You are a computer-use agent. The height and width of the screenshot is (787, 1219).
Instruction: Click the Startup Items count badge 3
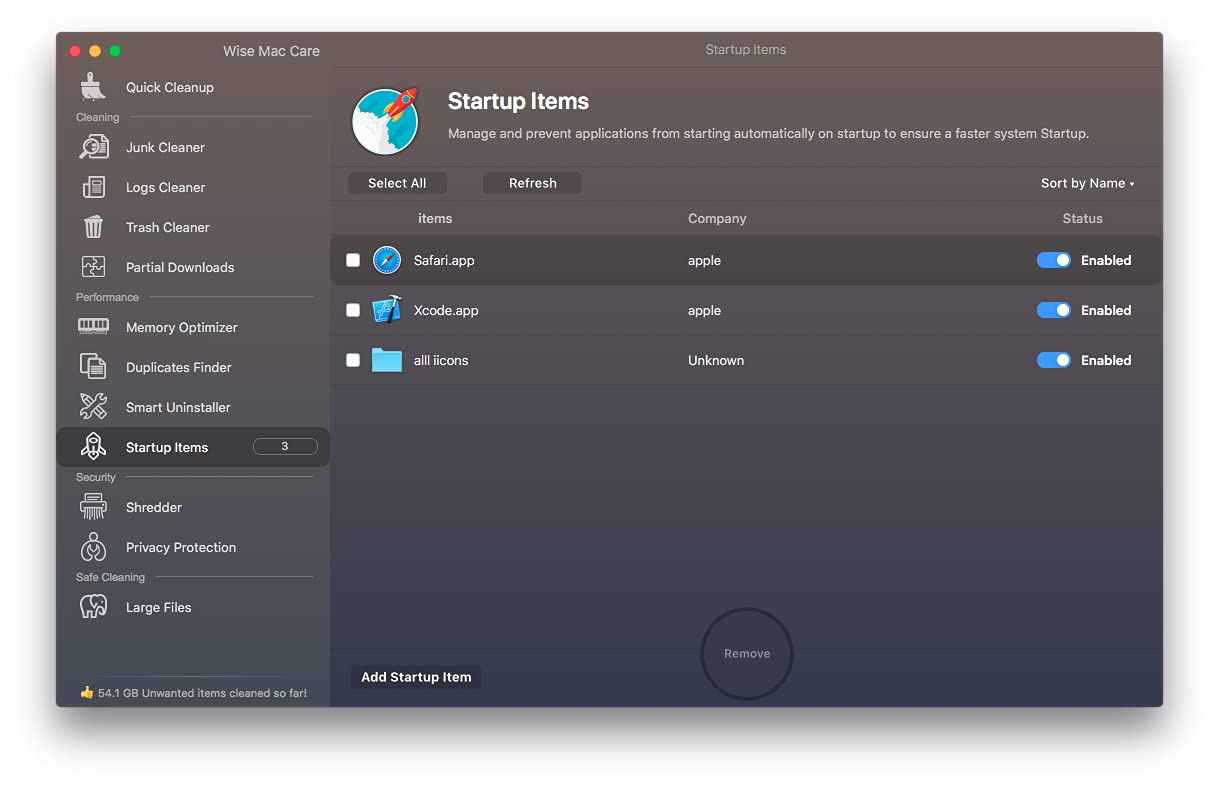coord(285,447)
